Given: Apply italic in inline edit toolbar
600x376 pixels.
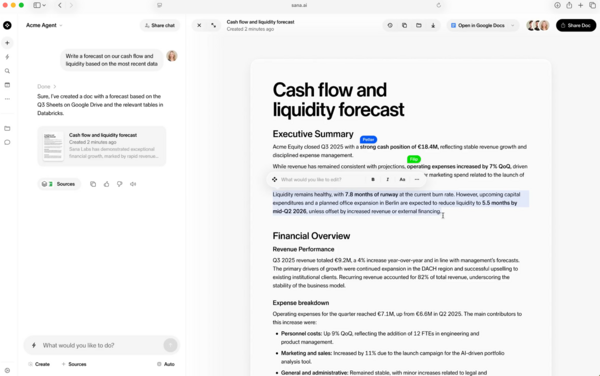Looking at the screenshot, I should (388, 179).
